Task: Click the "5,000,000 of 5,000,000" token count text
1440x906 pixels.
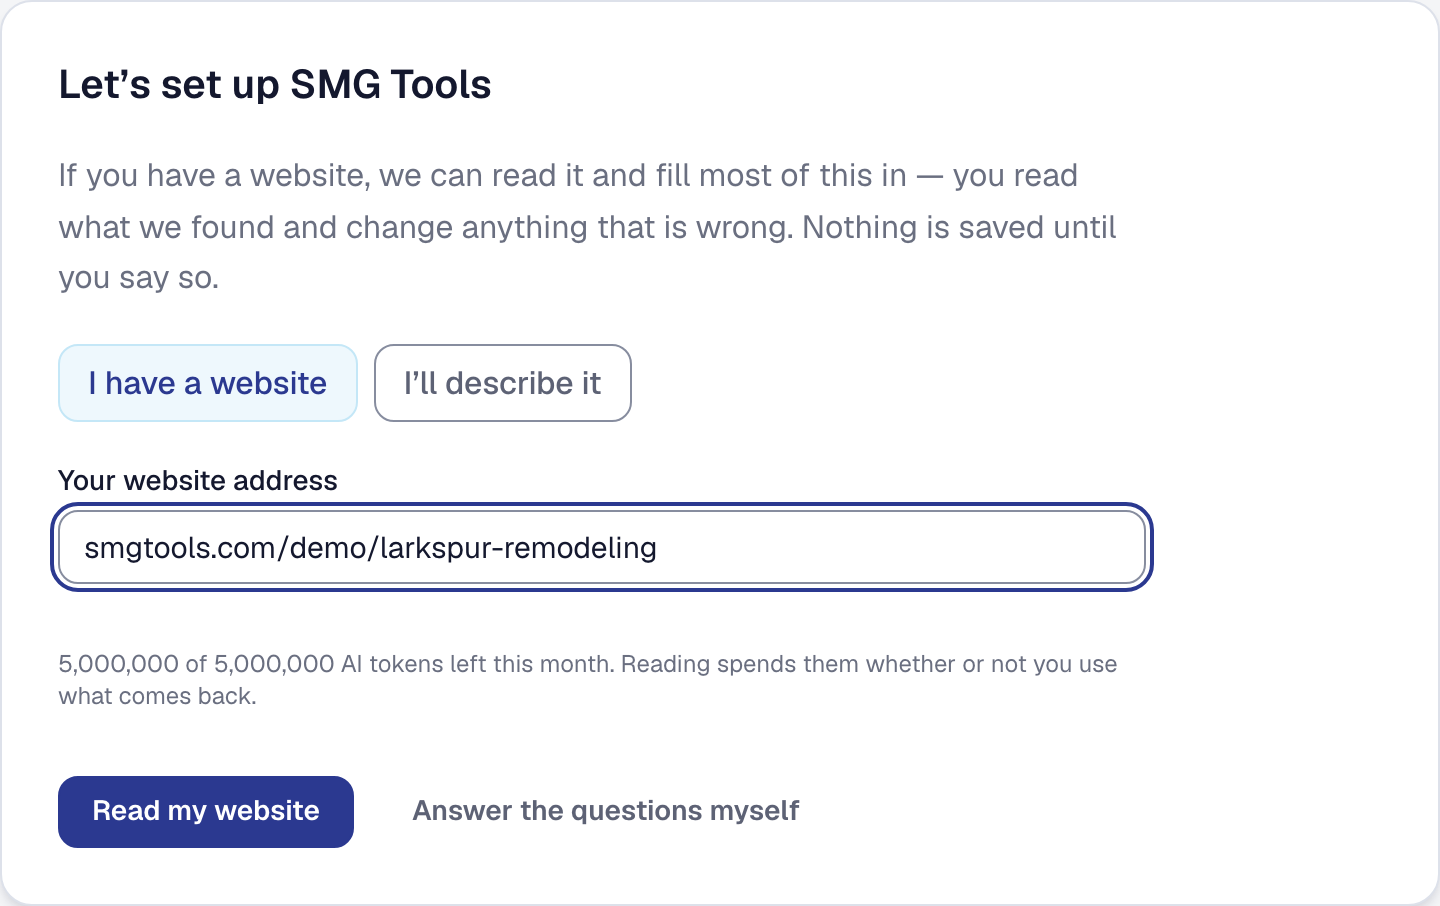Action: [x=196, y=664]
